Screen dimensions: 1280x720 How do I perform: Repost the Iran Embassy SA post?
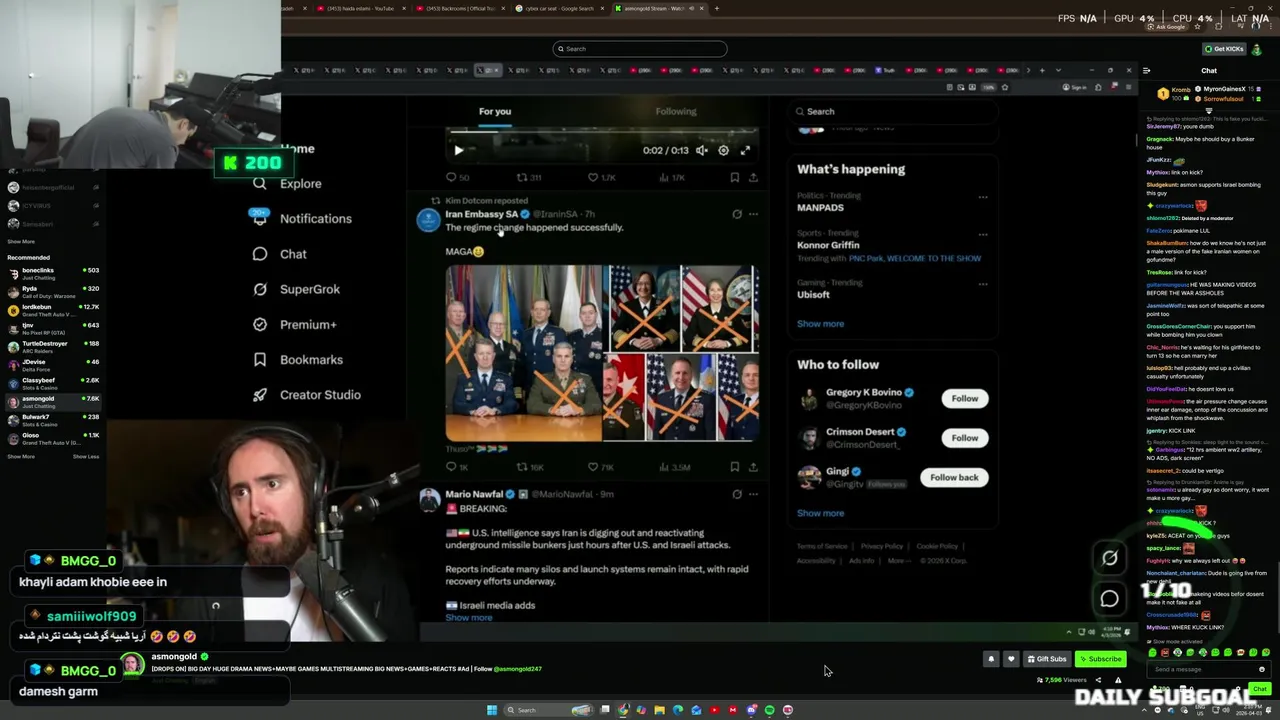coord(530,467)
